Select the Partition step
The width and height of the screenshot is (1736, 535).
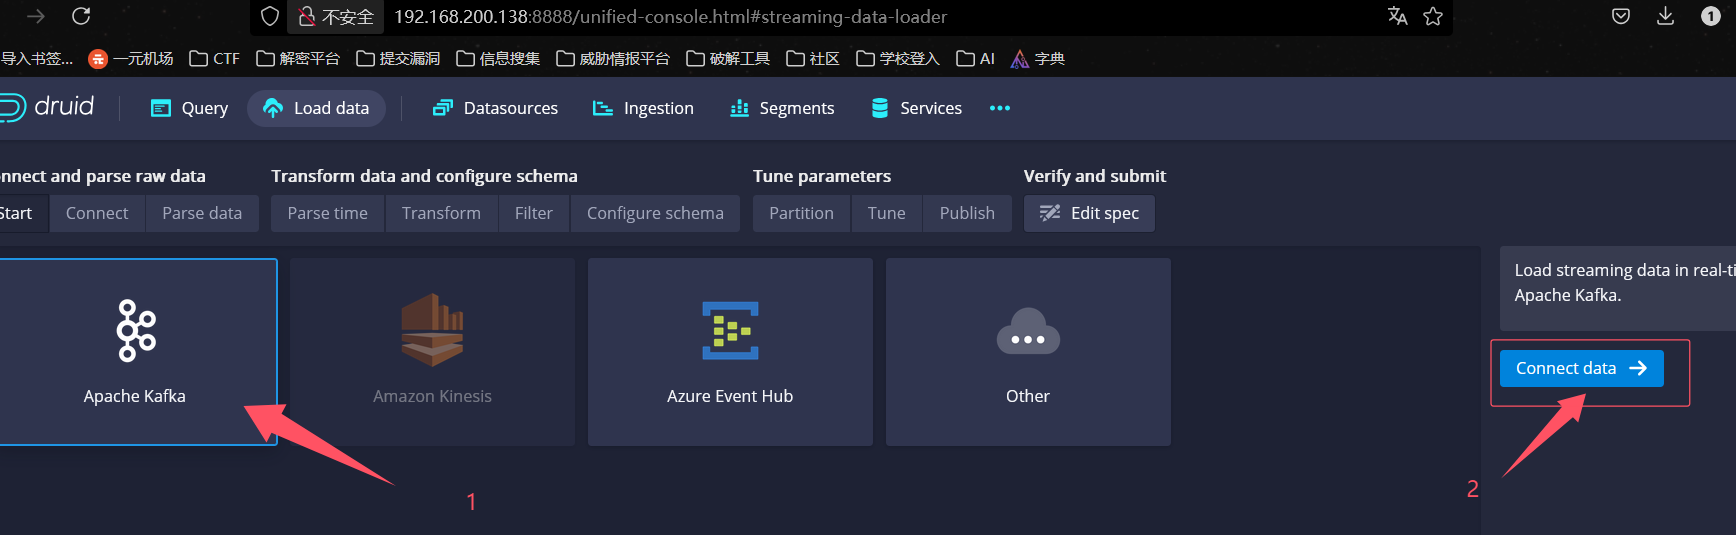(x=801, y=213)
